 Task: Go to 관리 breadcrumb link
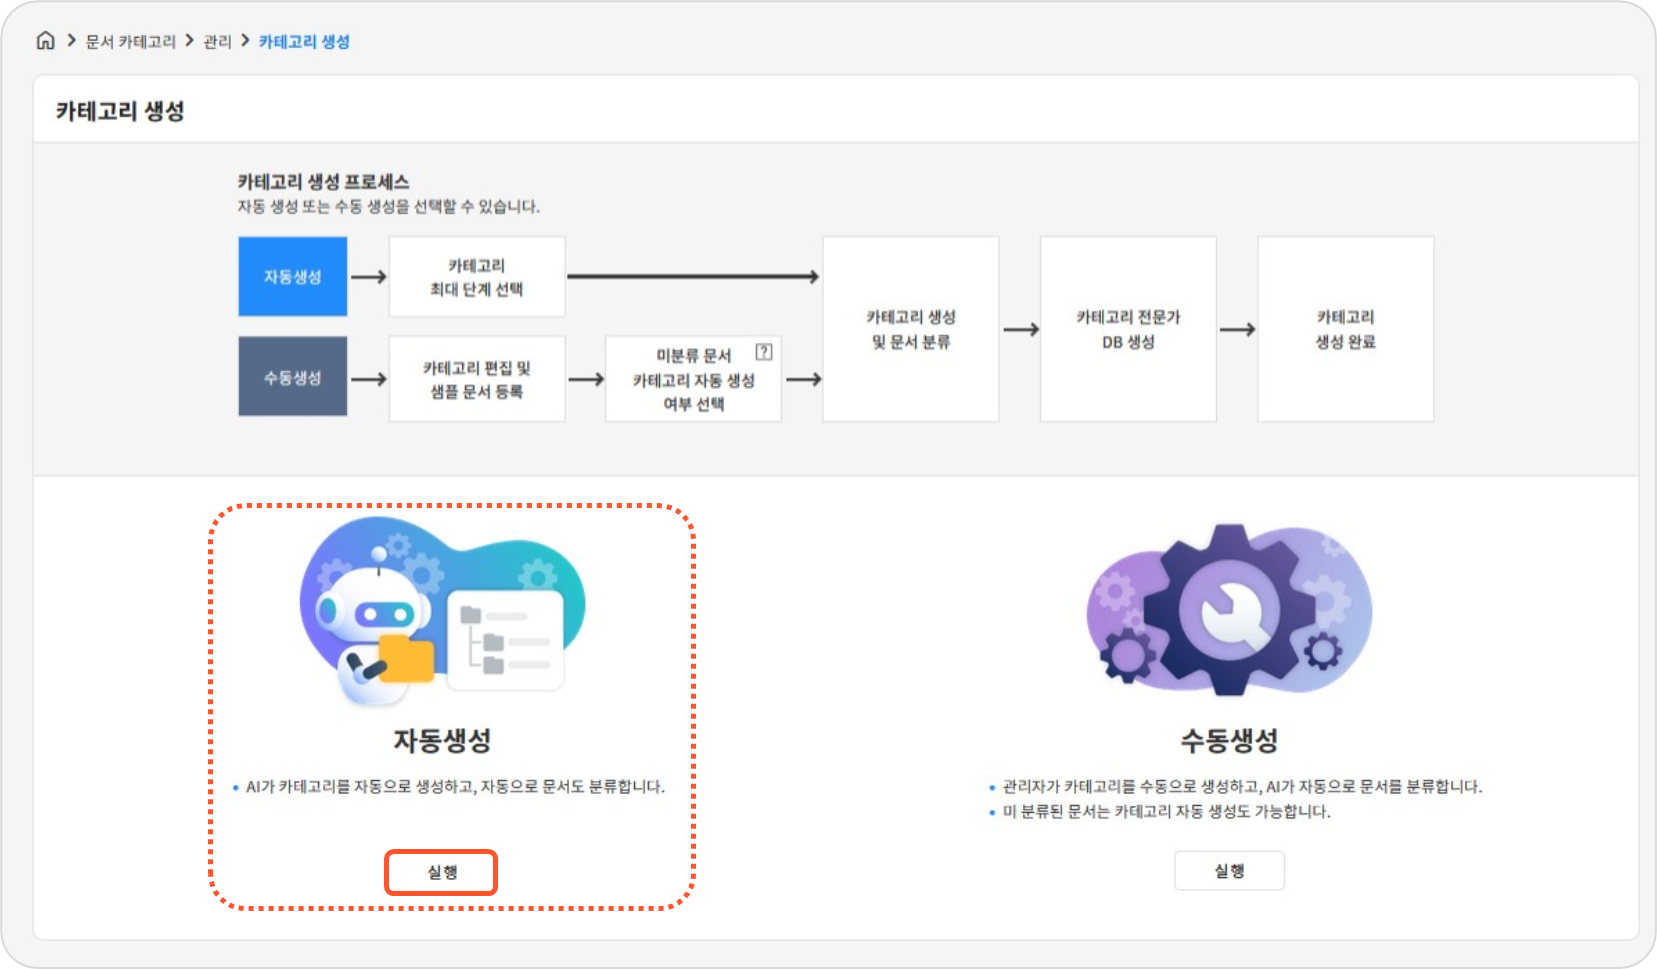217,42
